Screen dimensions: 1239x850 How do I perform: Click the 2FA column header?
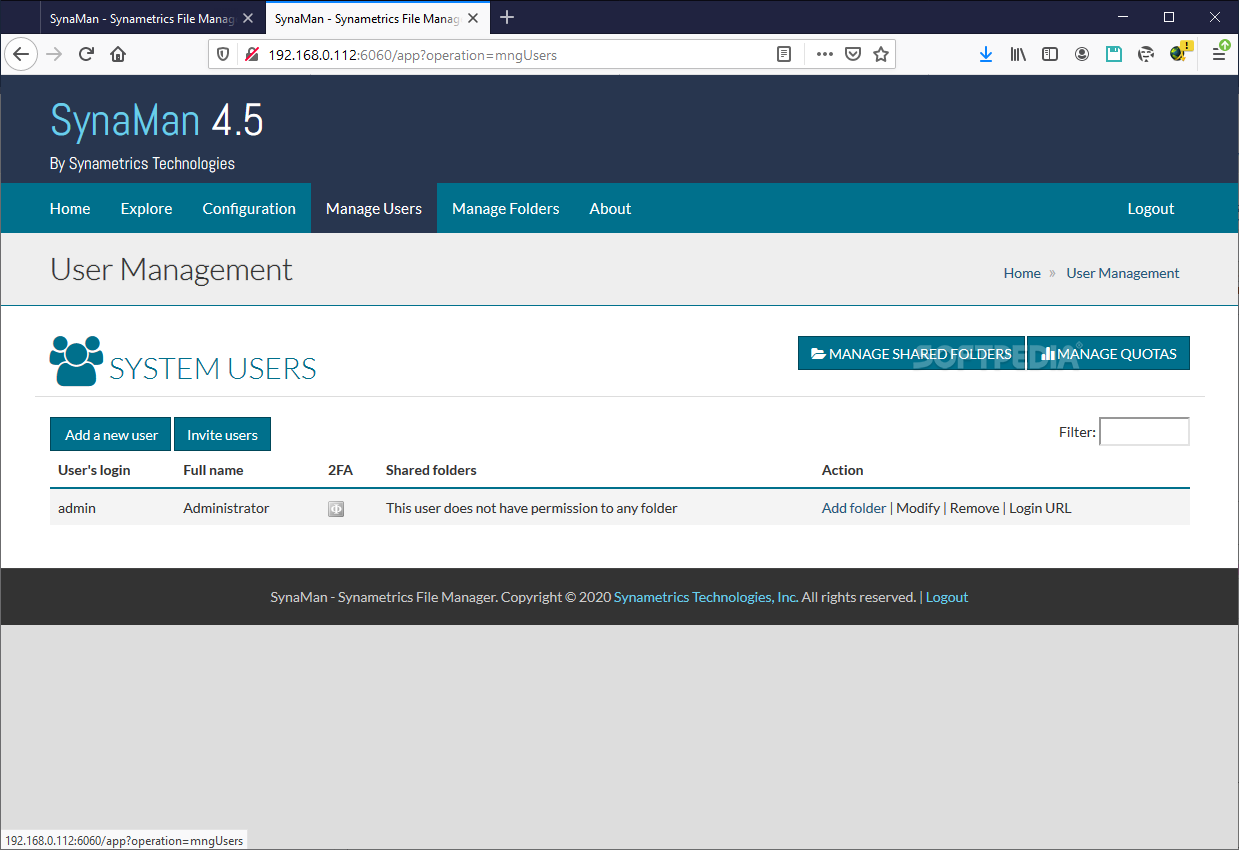340,470
